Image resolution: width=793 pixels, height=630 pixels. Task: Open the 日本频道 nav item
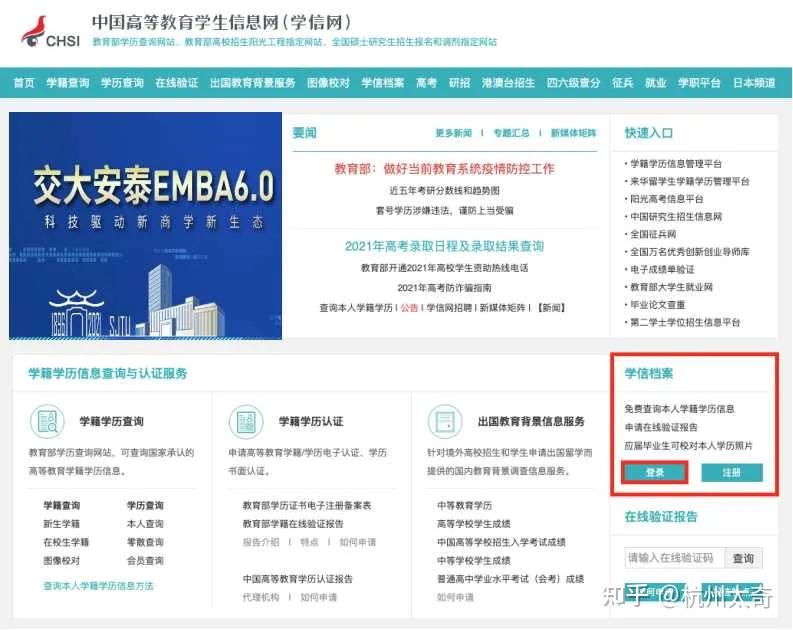pyautogui.click(x=754, y=82)
